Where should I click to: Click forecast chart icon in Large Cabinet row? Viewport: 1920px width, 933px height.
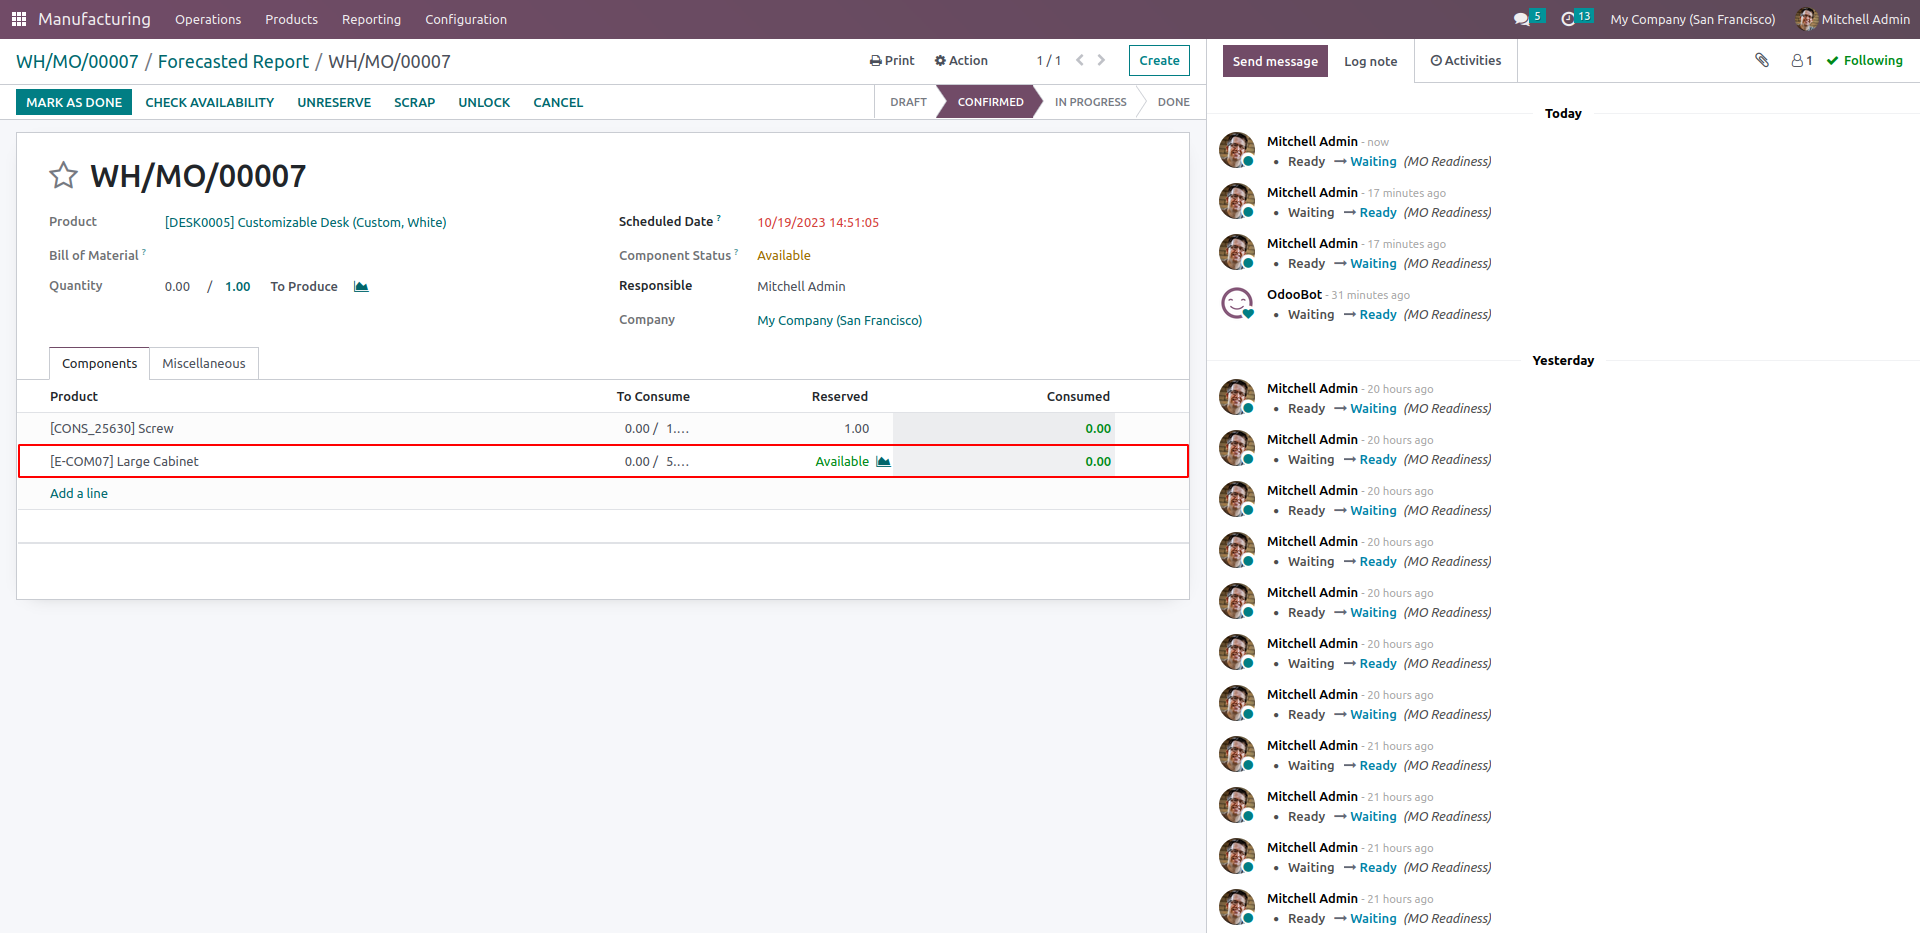(x=883, y=462)
